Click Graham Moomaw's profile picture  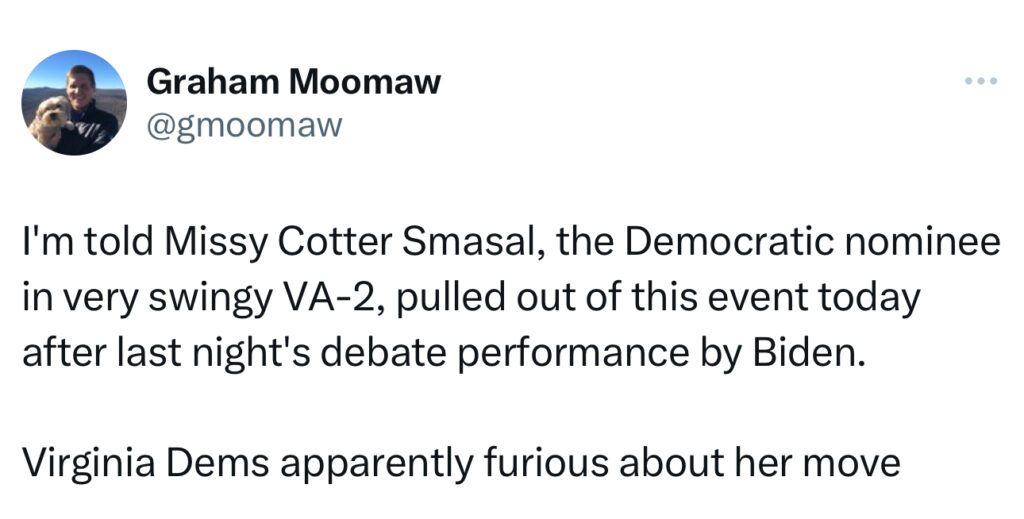click(x=73, y=103)
